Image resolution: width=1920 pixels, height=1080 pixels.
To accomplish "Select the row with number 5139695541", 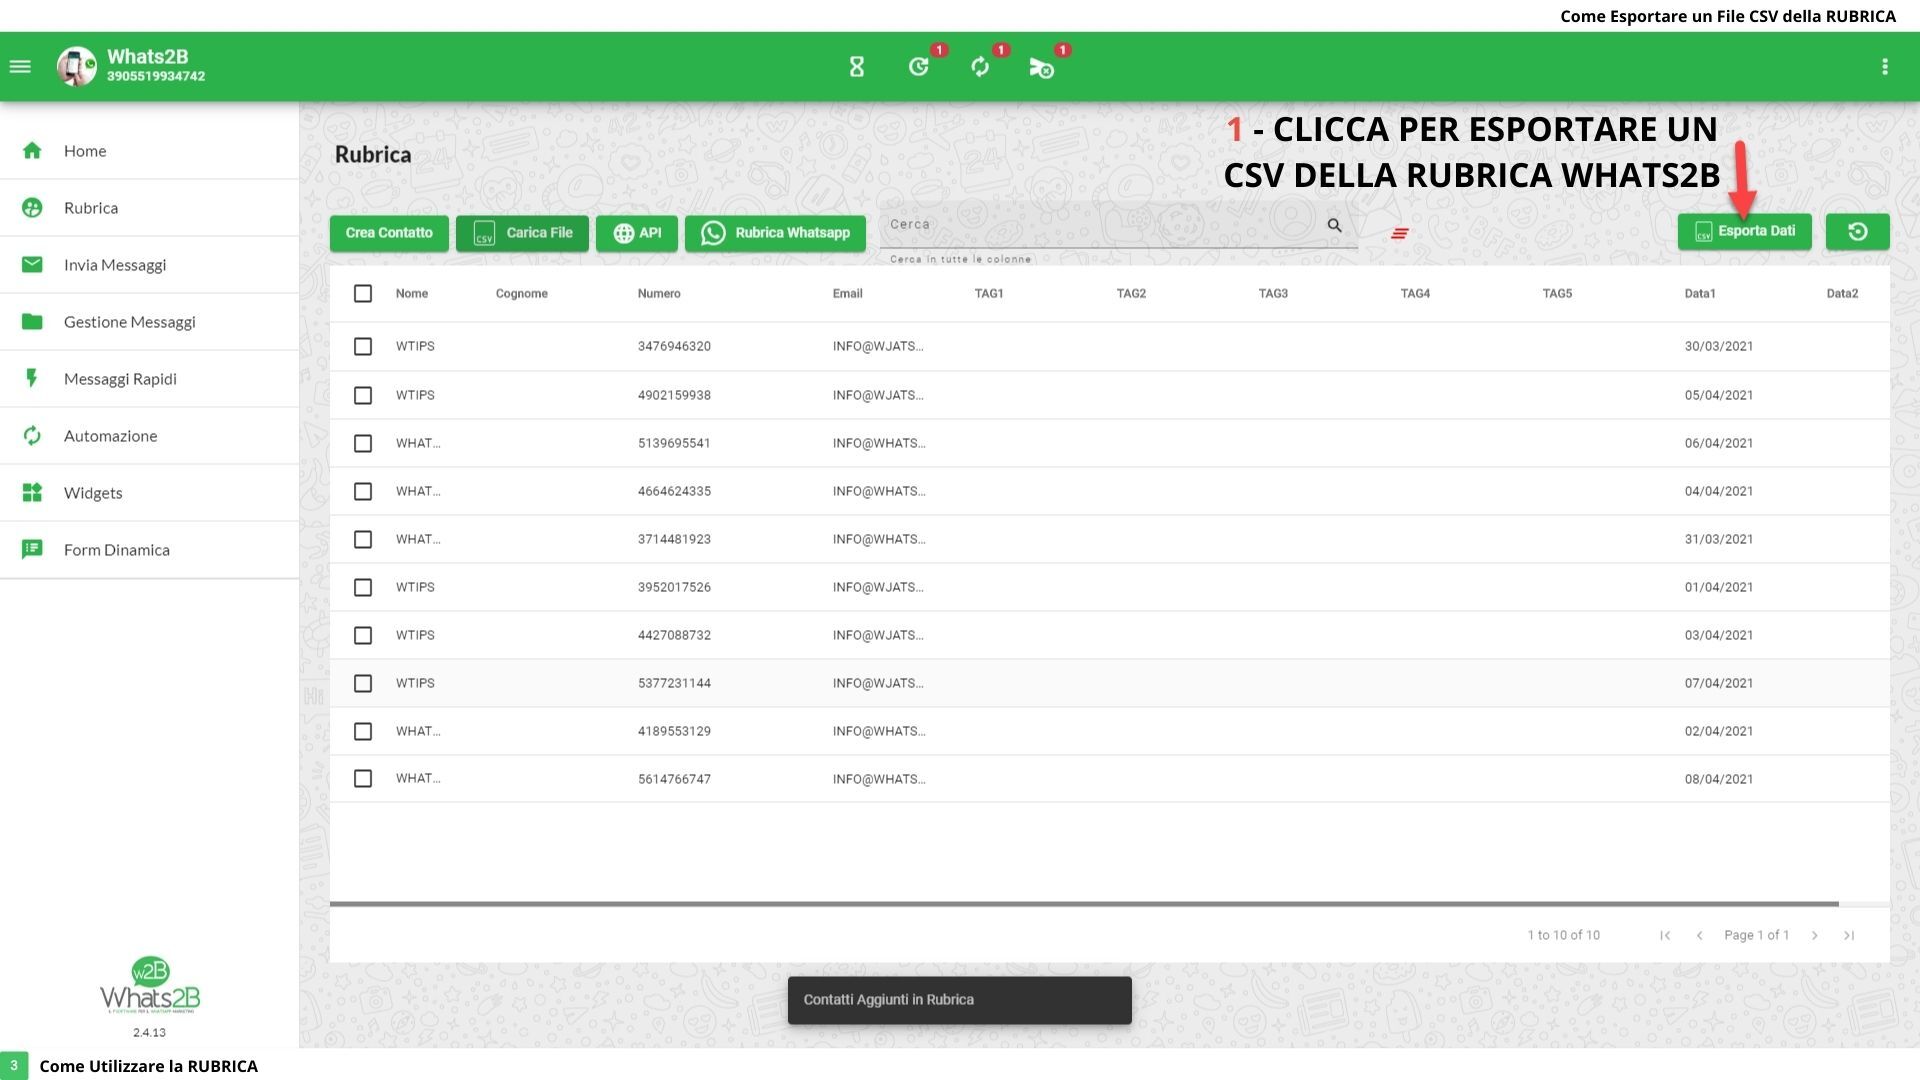I will coord(363,443).
